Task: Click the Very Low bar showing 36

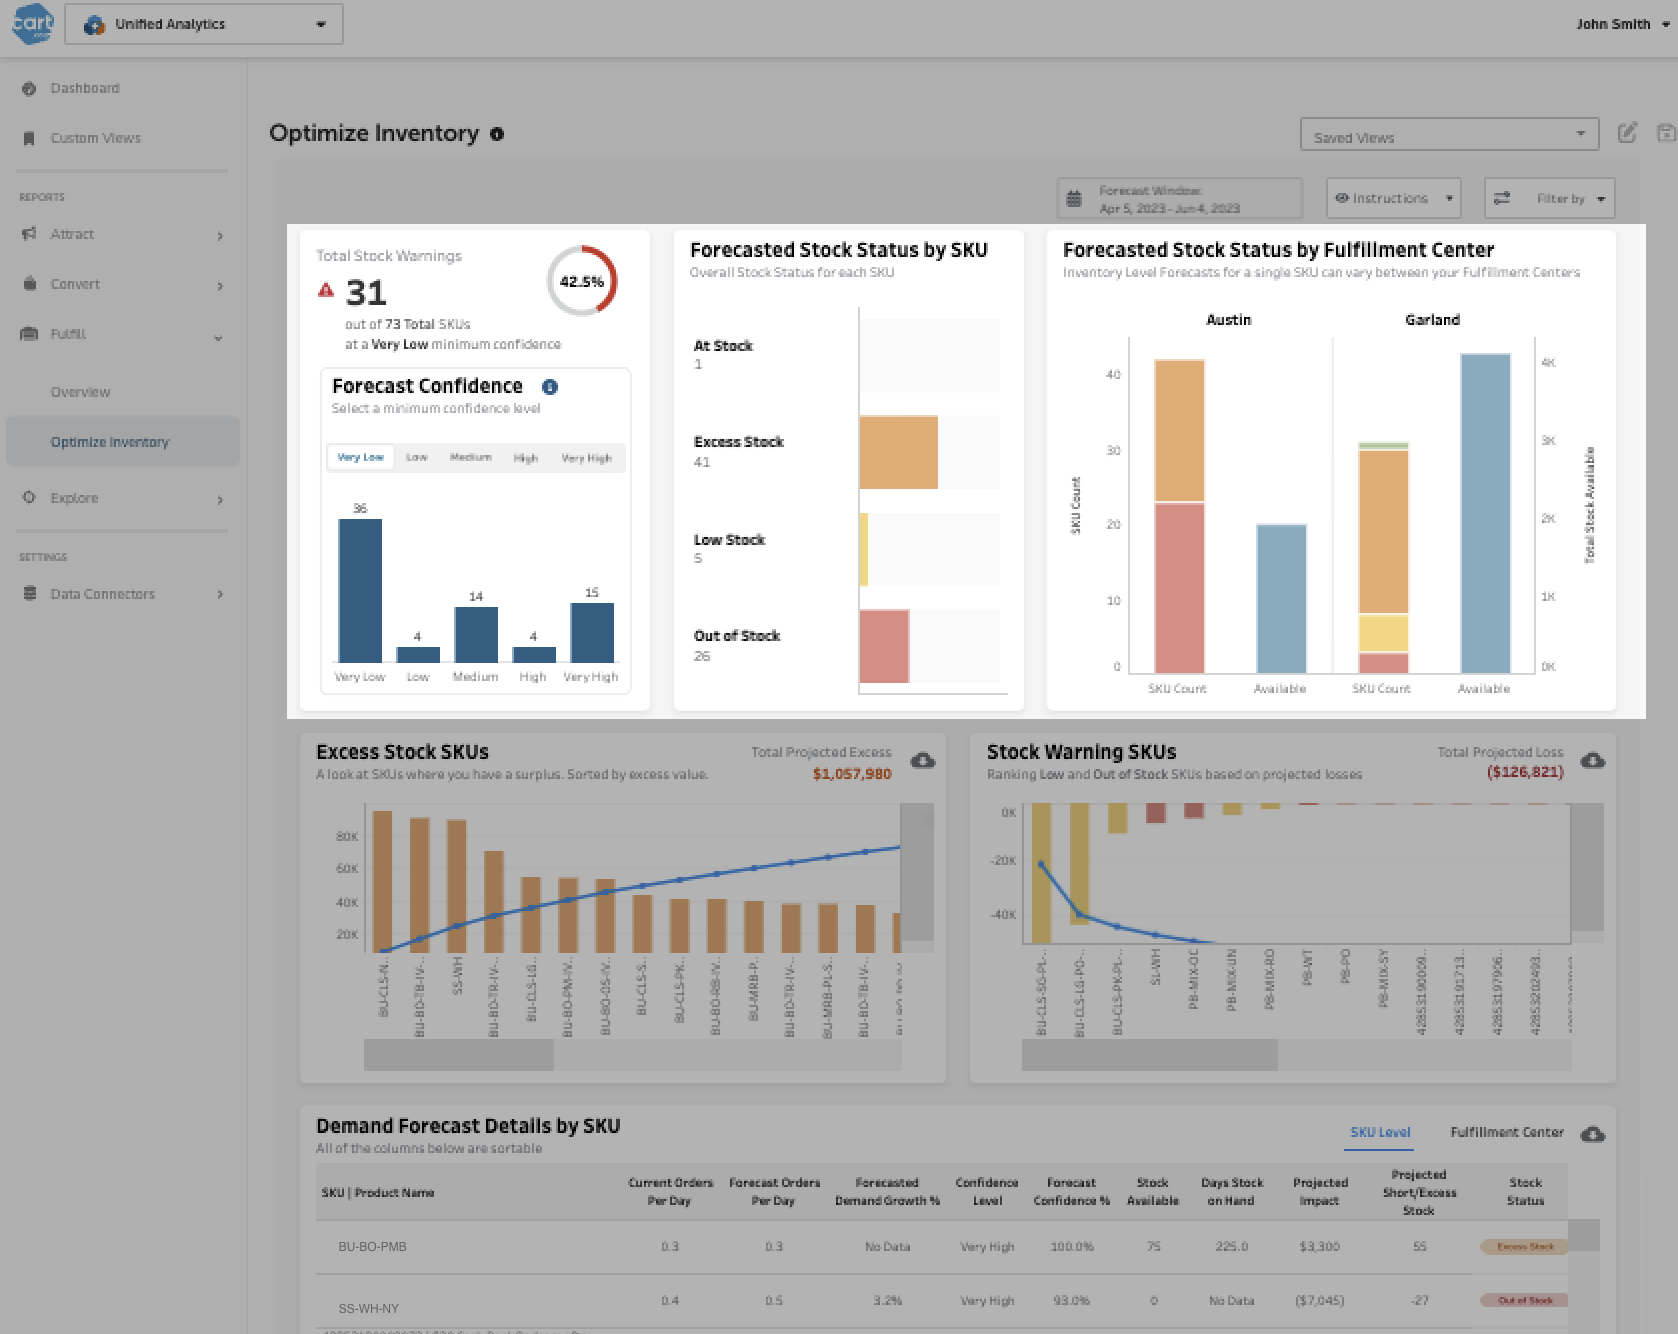Action: coord(360,590)
